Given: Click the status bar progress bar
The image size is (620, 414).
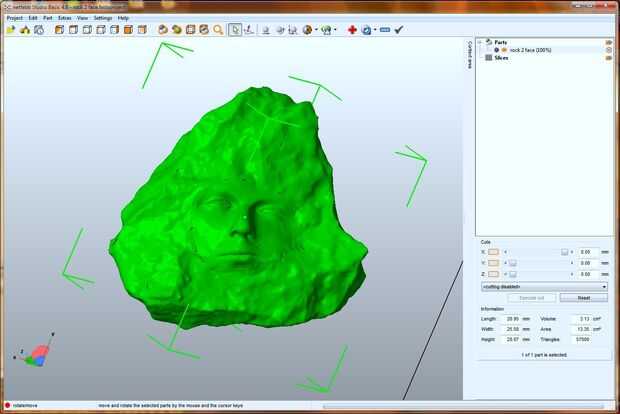Looking at the screenshot, I should click(x=463, y=406).
